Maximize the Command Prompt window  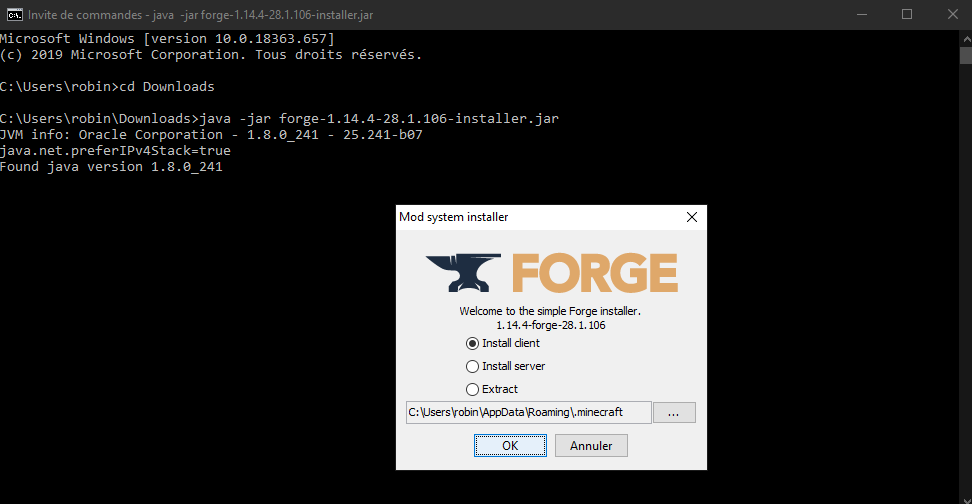(x=907, y=14)
